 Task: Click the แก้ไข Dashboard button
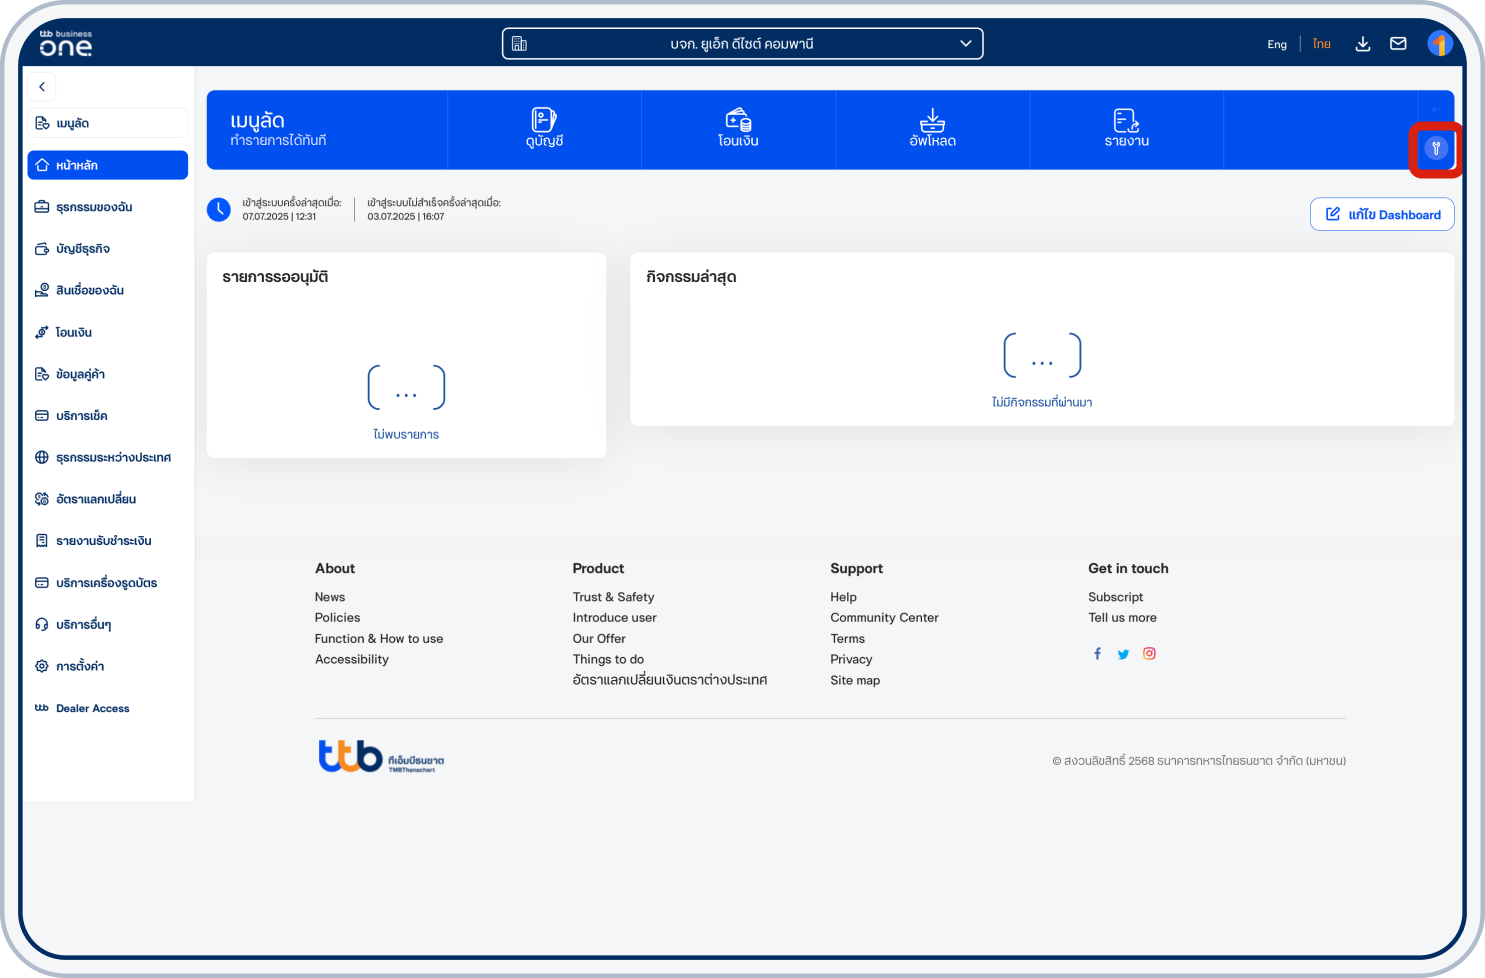[x=1382, y=214]
